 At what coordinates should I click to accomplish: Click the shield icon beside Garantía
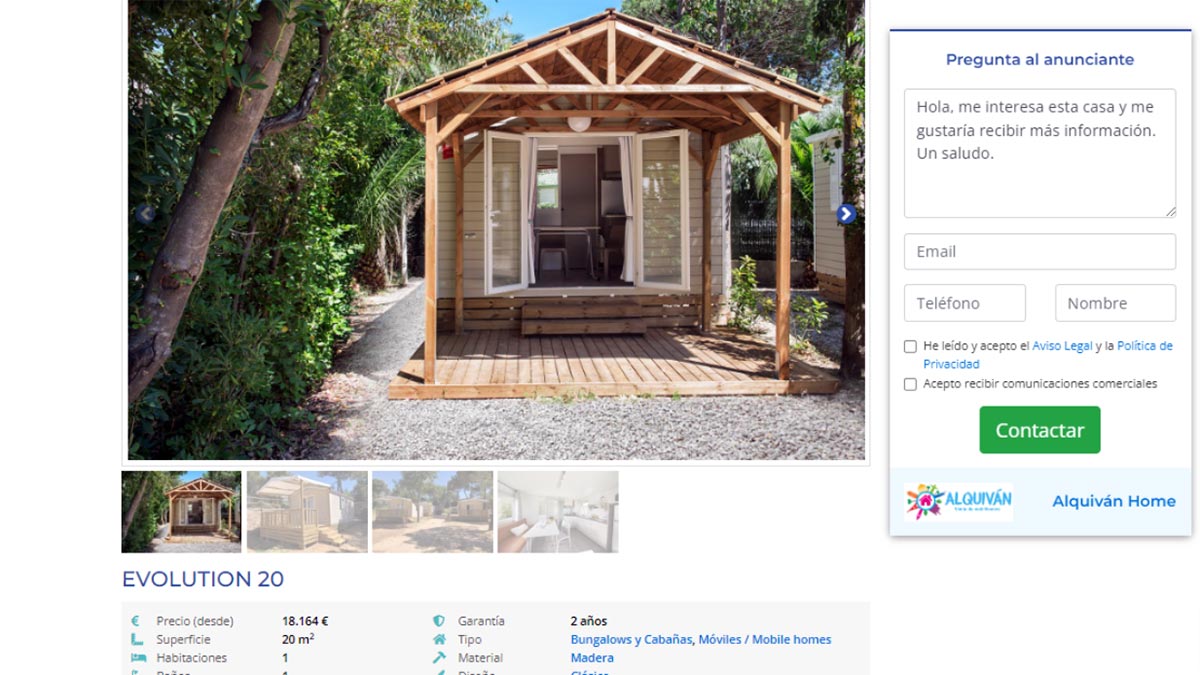coord(439,621)
